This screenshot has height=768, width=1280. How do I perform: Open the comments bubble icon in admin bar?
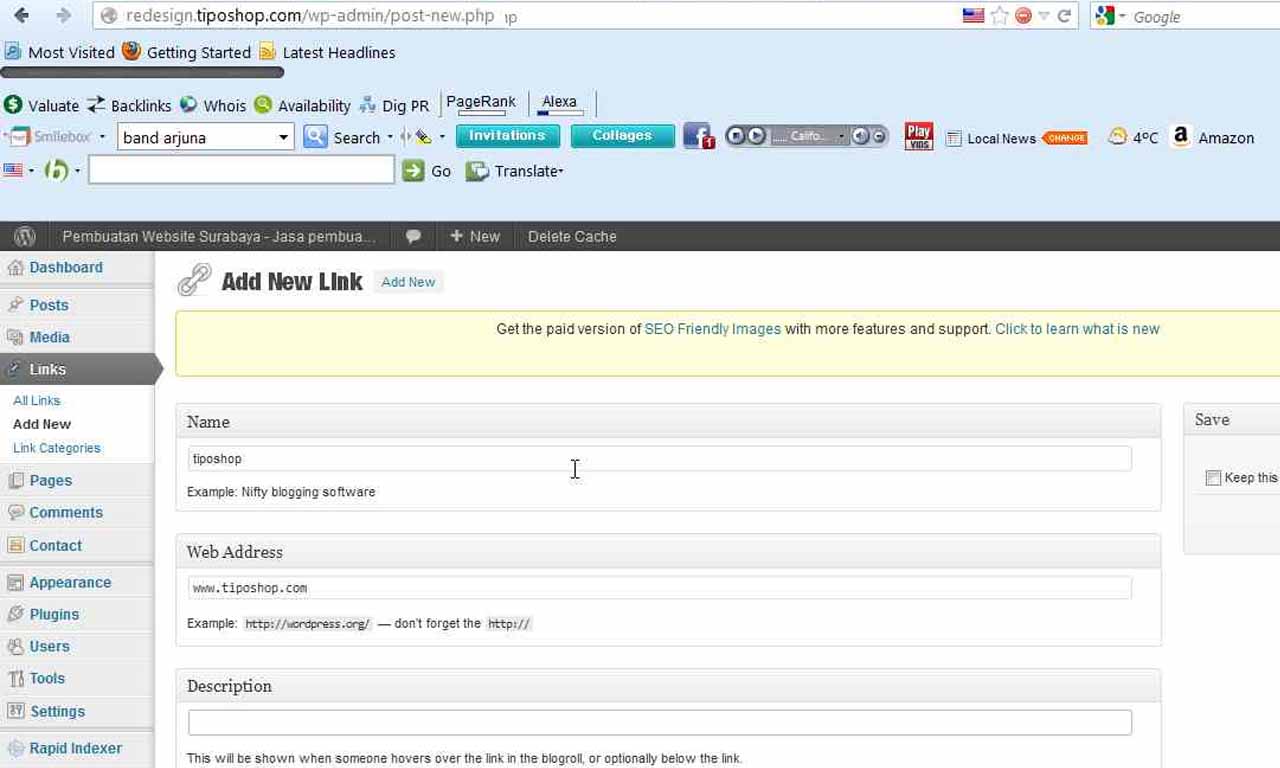coord(413,237)
